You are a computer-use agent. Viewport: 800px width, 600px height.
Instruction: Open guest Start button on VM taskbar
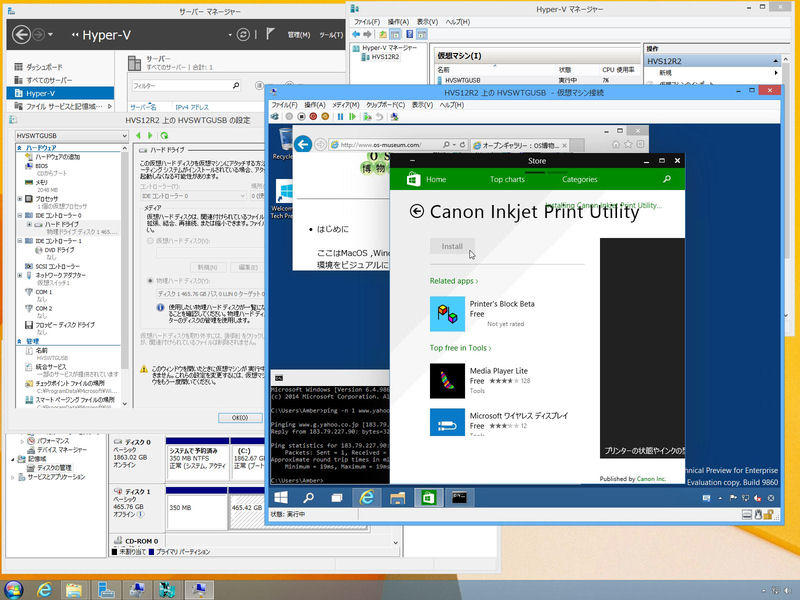coord(281,497)
